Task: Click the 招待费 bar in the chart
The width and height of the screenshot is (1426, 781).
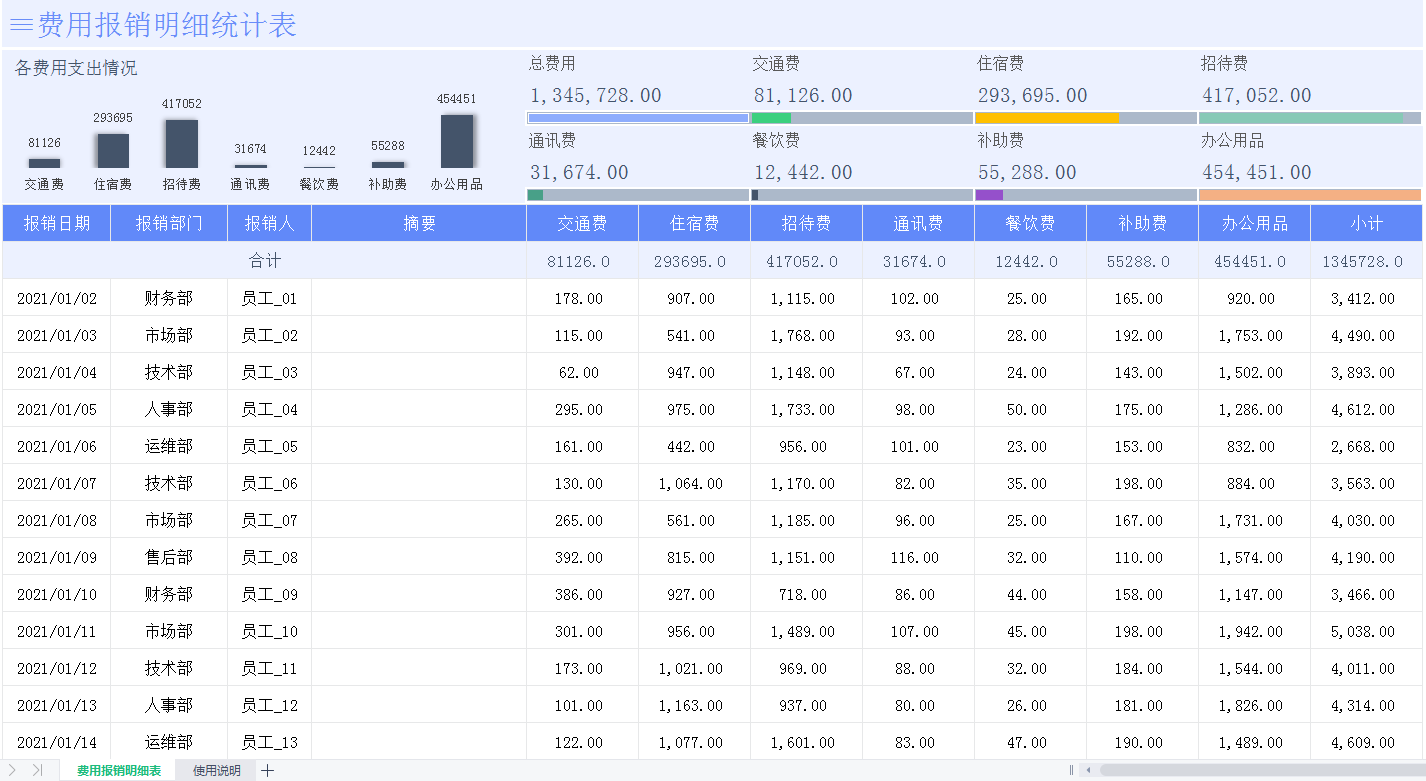Action: [x=181, y=144]
